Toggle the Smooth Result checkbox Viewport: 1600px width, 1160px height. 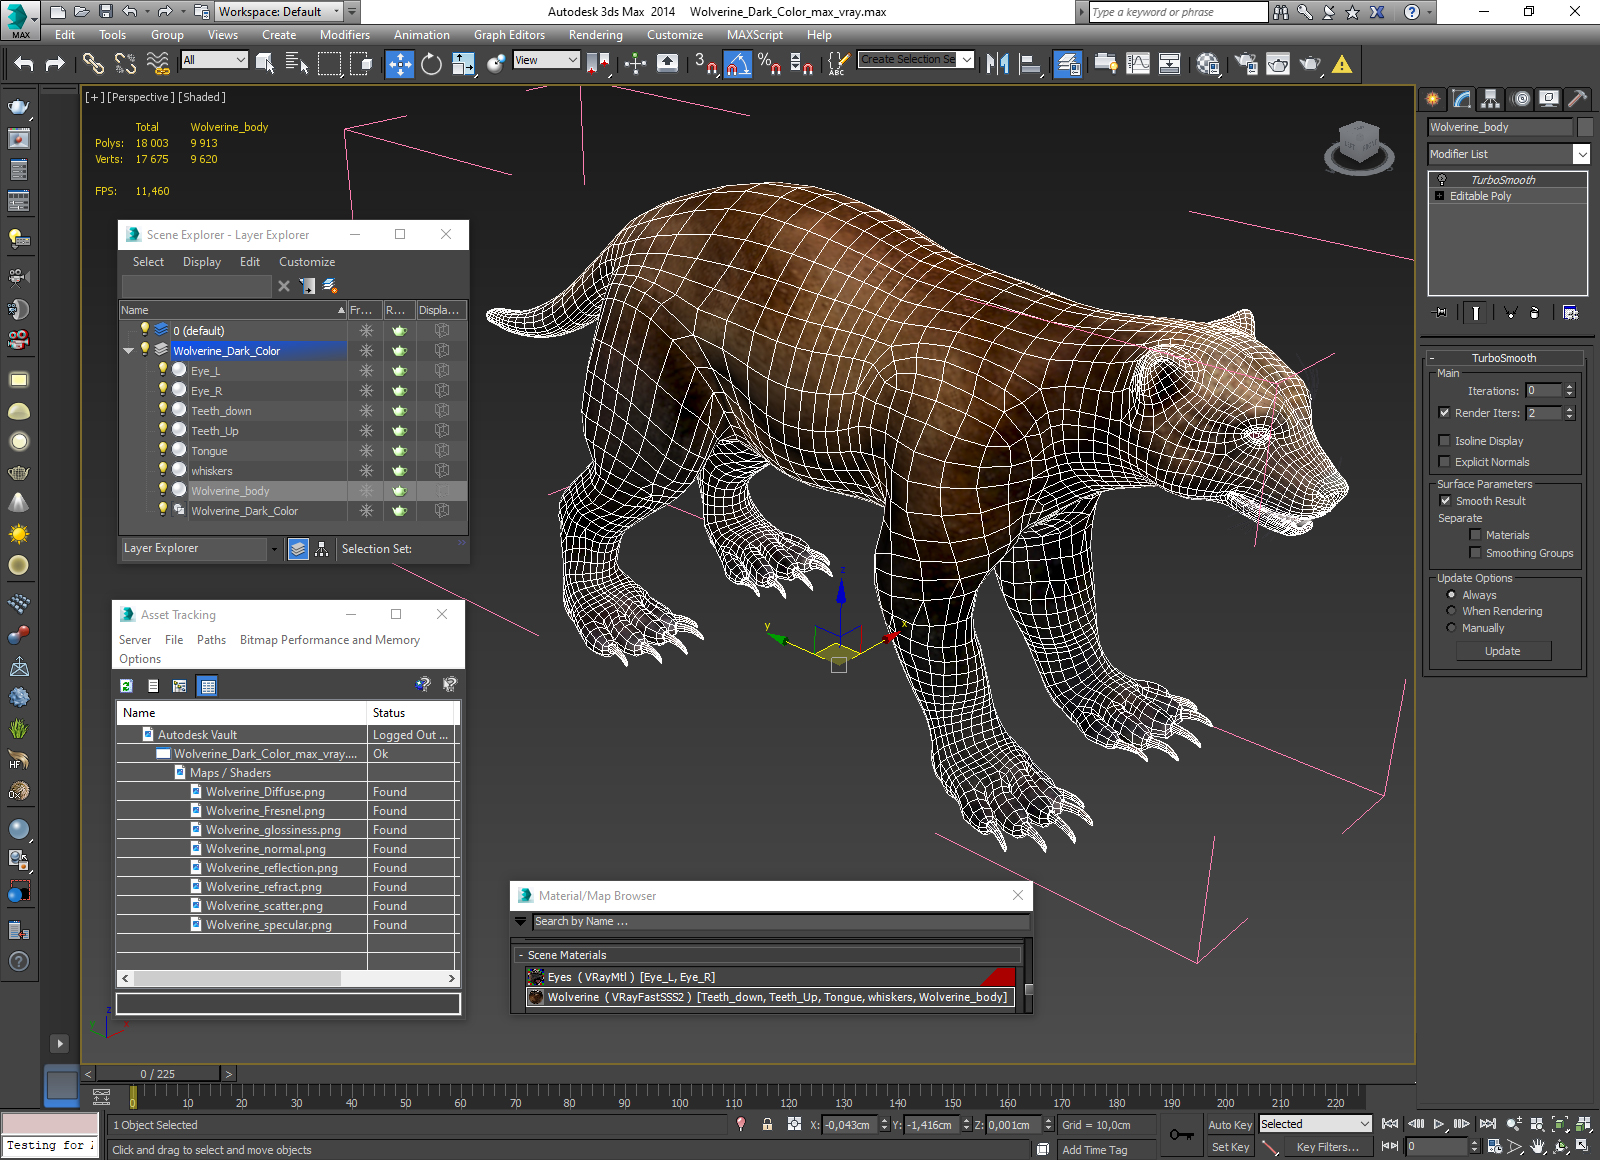1445,501
